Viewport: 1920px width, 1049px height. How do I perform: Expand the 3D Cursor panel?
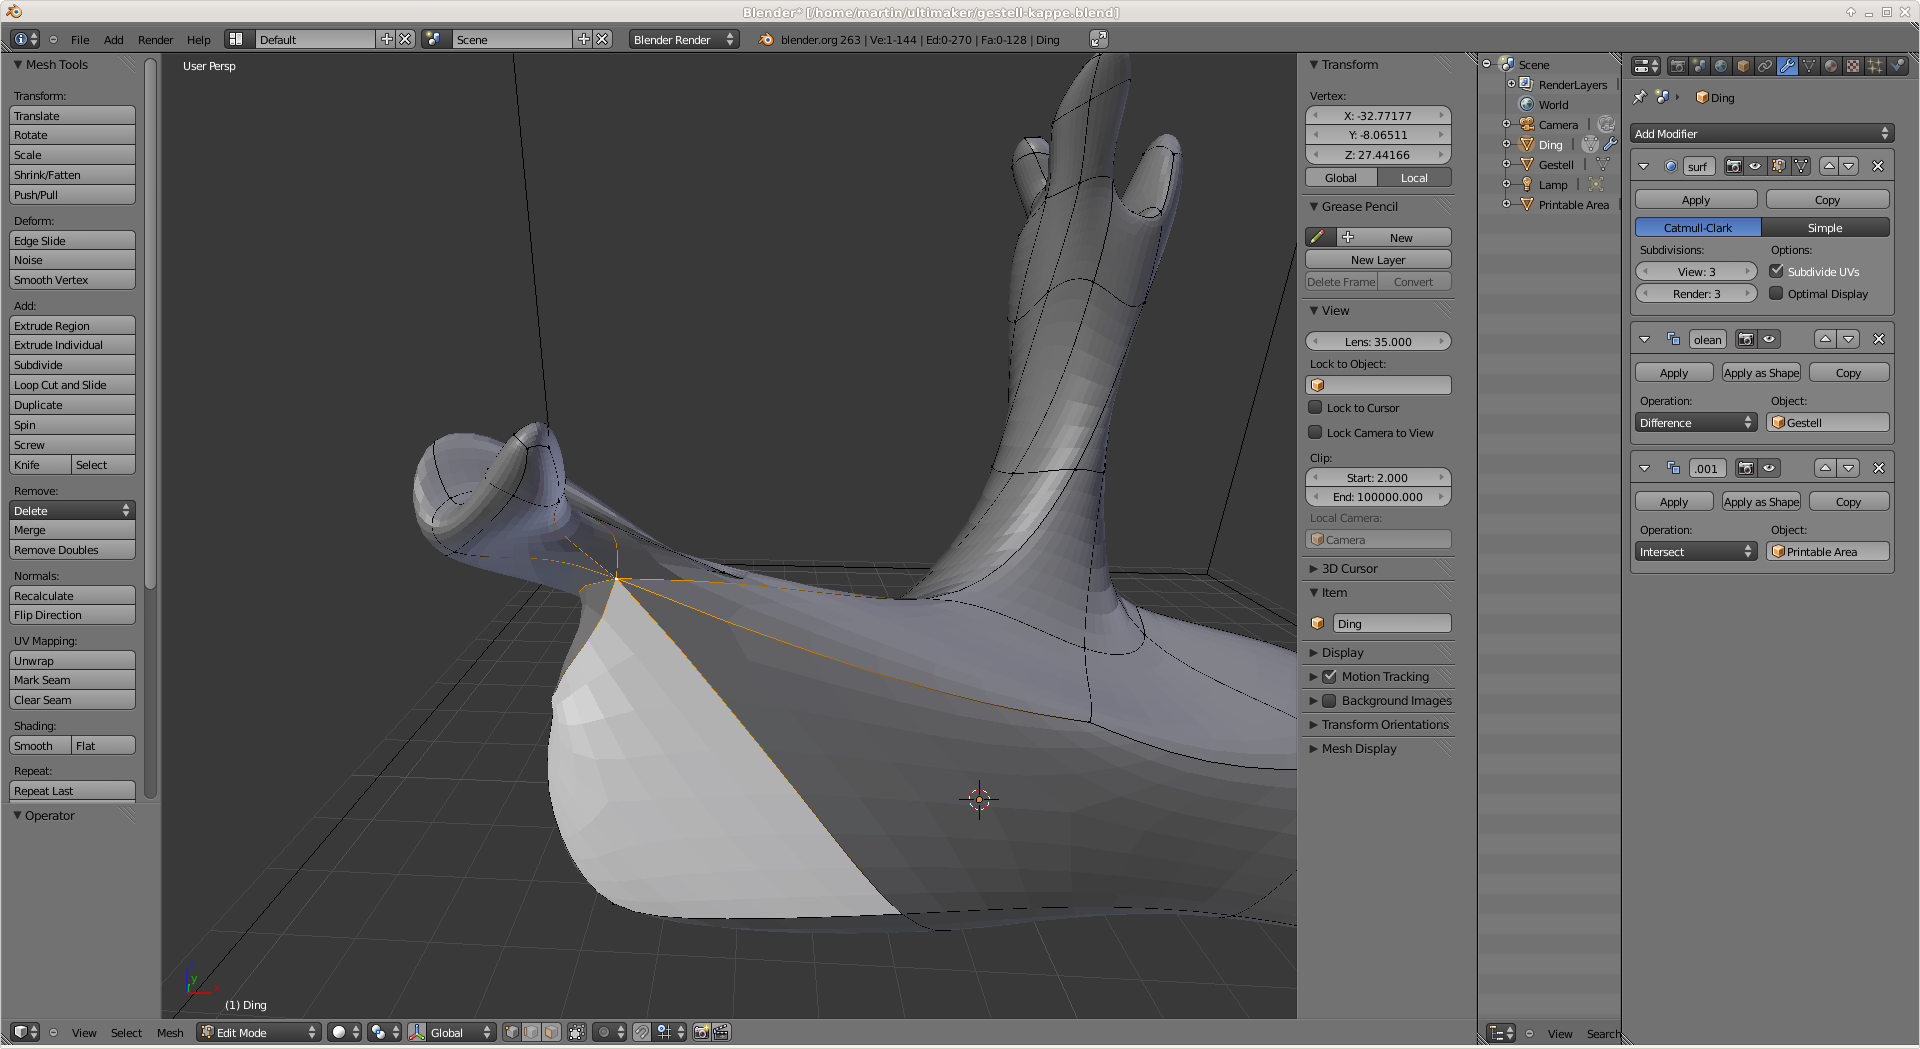click(1349, 569)
